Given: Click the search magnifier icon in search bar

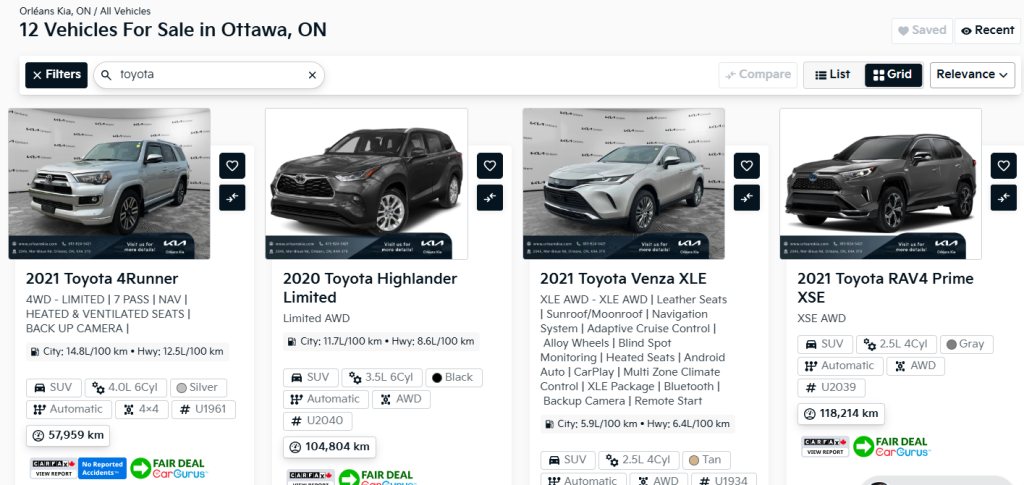Looking at the screenshot, I should 106,75.
